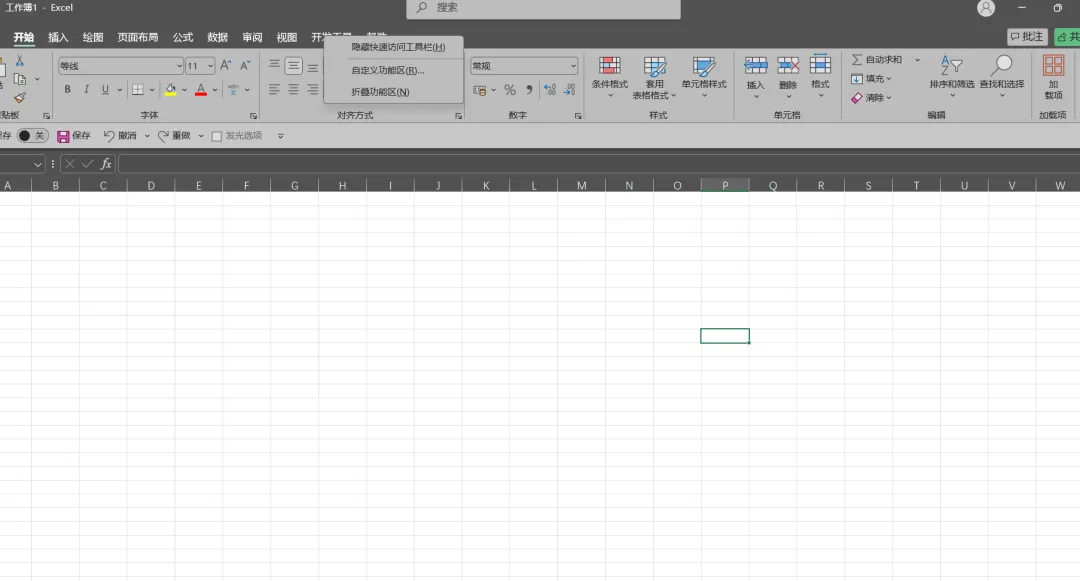Click the decrease decimal icon

point(570,89)
